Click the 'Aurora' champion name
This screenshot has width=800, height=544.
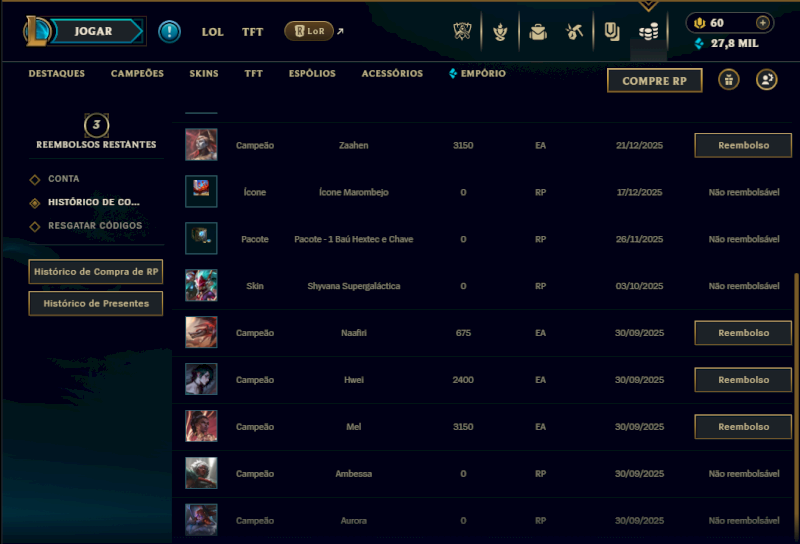[x=354, y=521]
